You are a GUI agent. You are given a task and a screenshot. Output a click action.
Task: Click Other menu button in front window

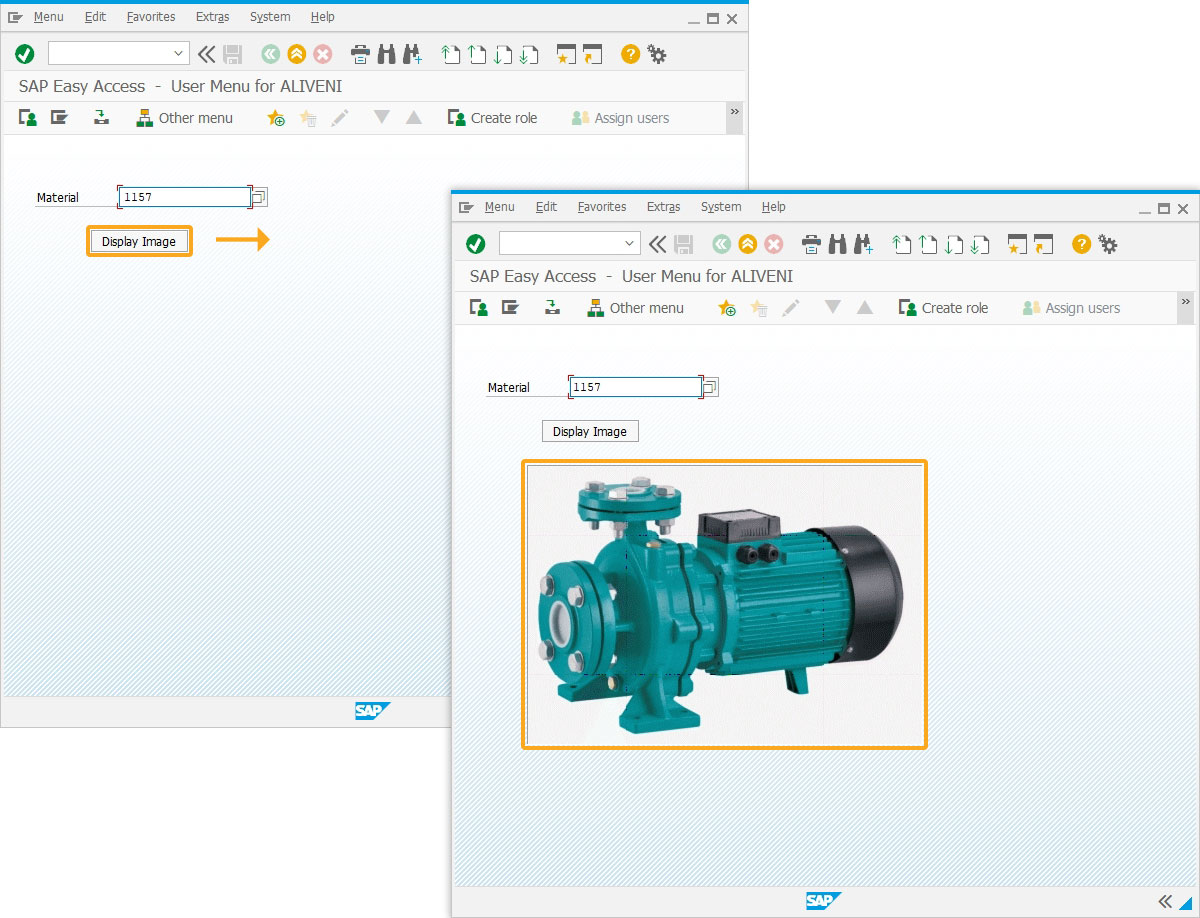click(635, 308)
